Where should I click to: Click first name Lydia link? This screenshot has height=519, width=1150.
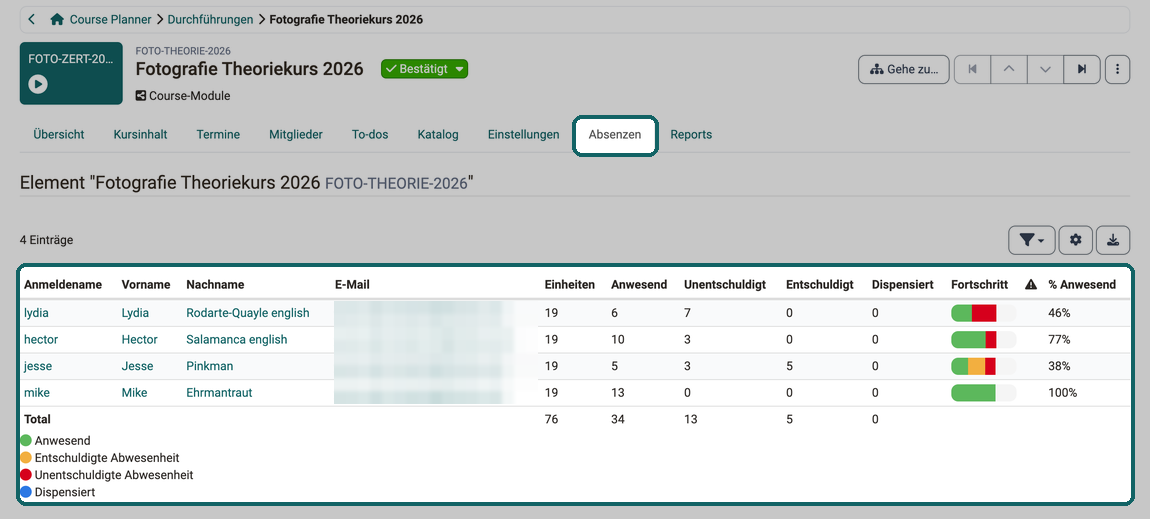135,313
